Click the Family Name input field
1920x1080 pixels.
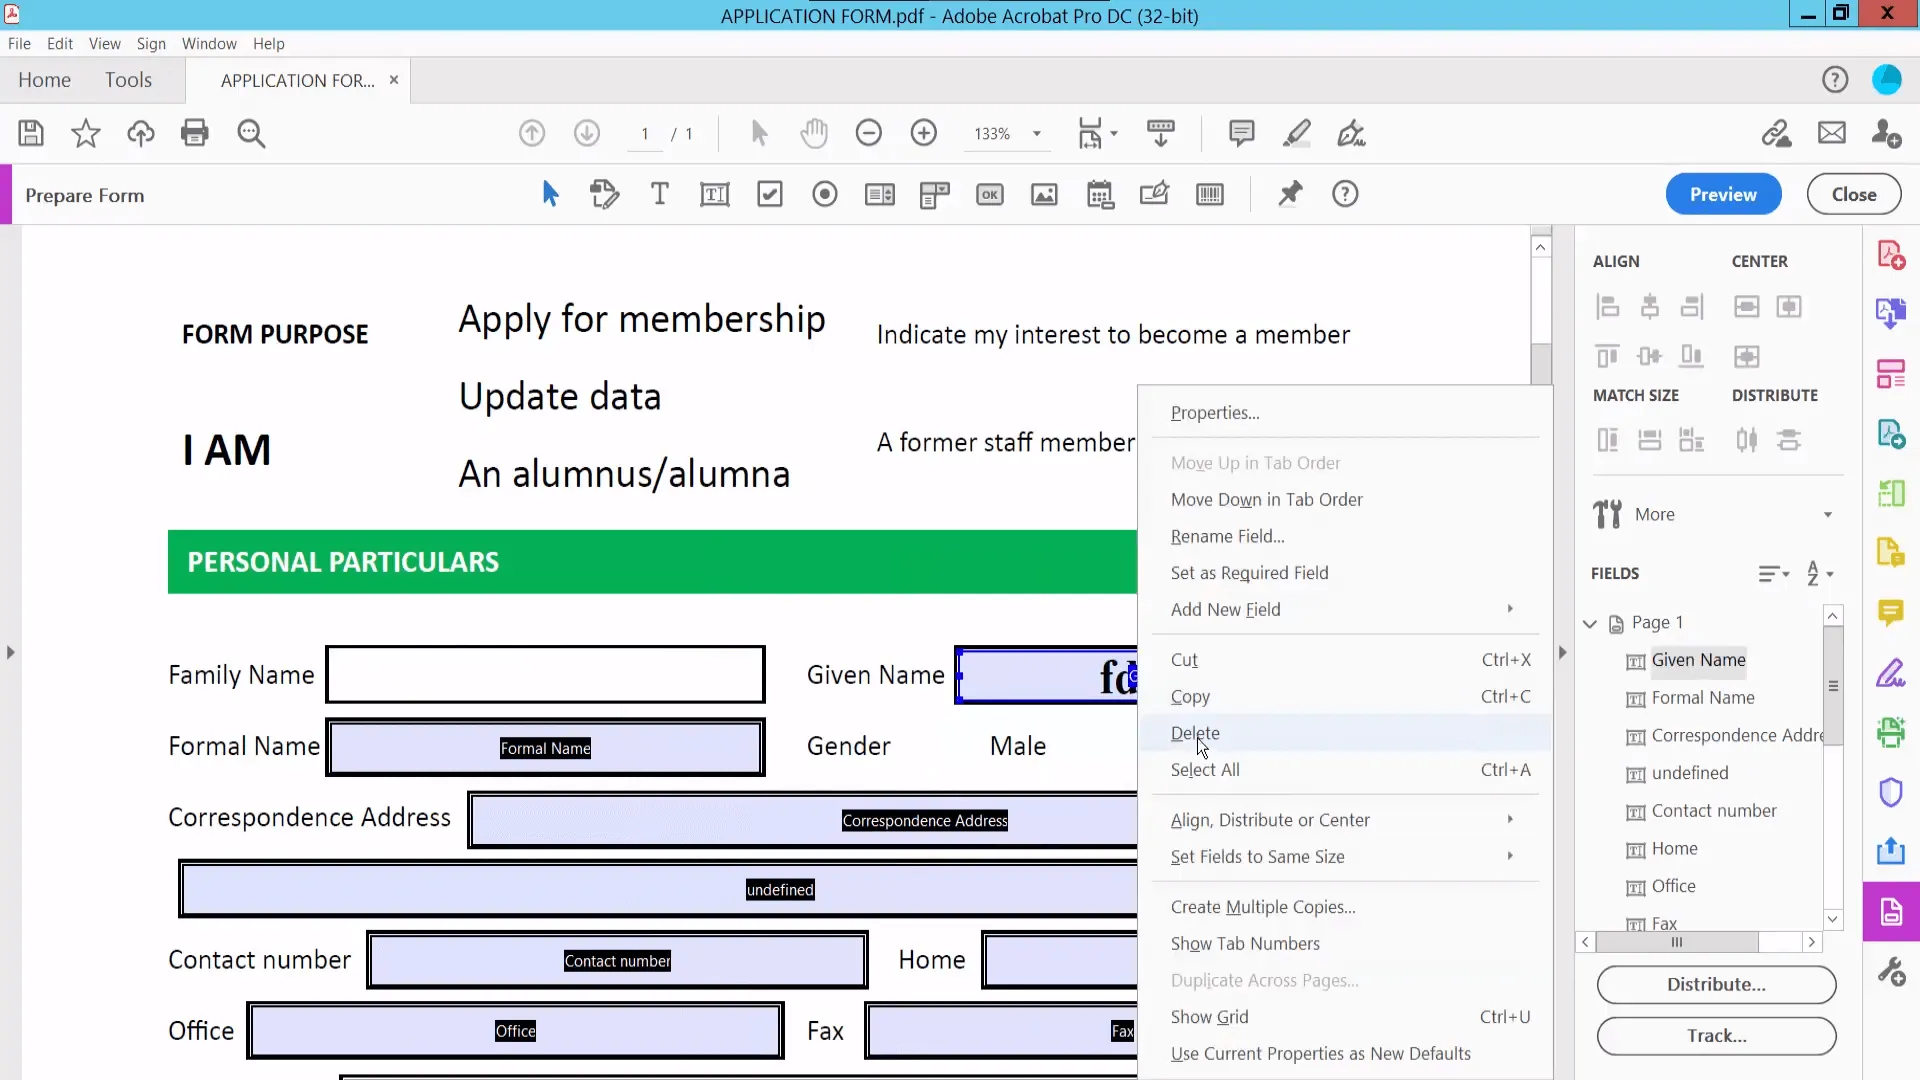coord(543,674)
